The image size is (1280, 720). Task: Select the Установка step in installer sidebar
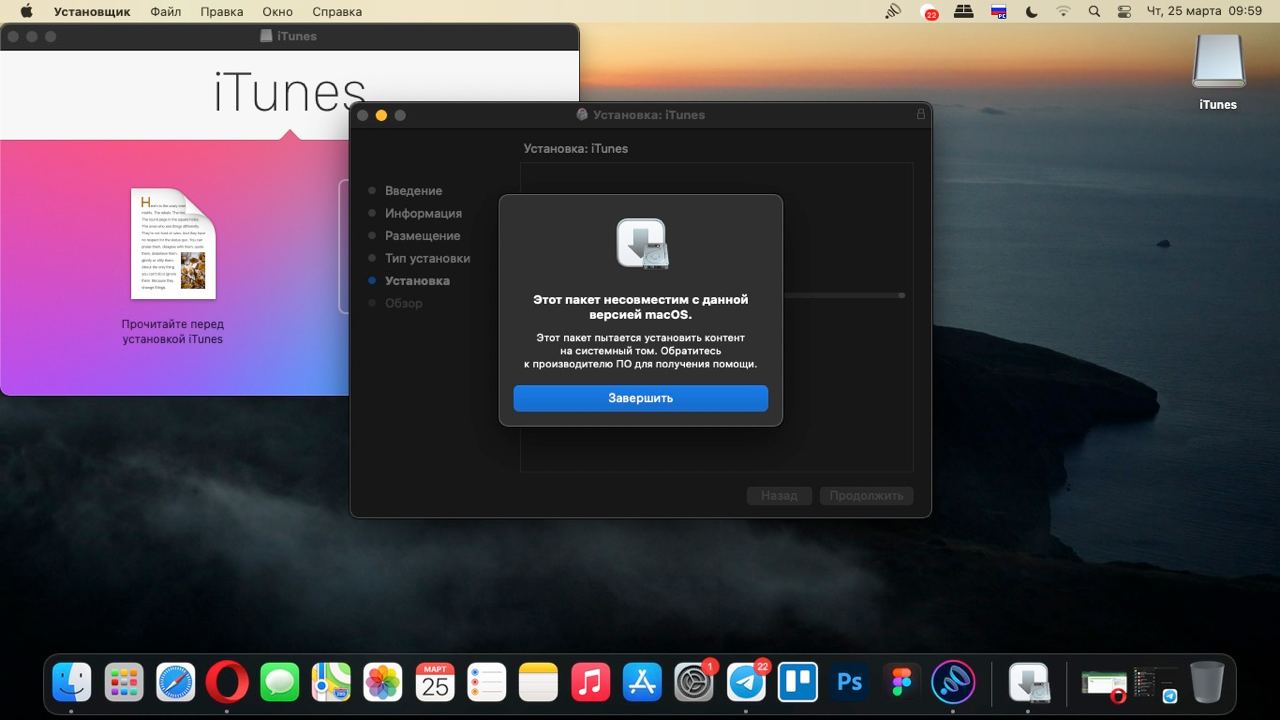(417, 281)
